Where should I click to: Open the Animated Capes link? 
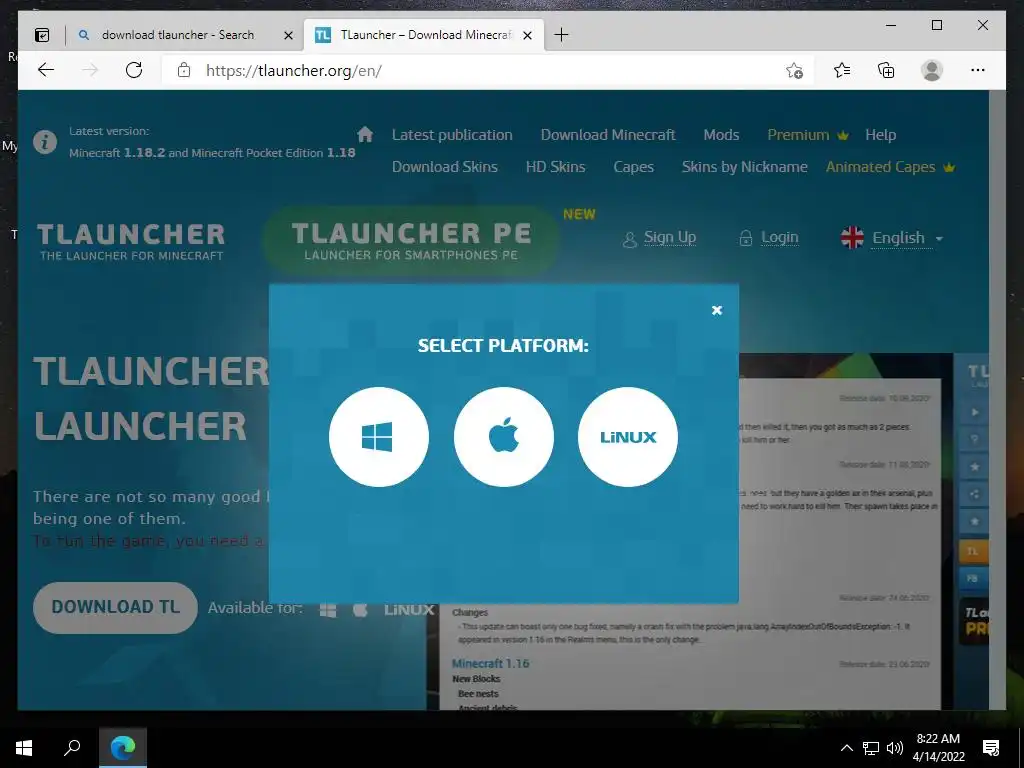pyautogui.click(x=889, y=167)
